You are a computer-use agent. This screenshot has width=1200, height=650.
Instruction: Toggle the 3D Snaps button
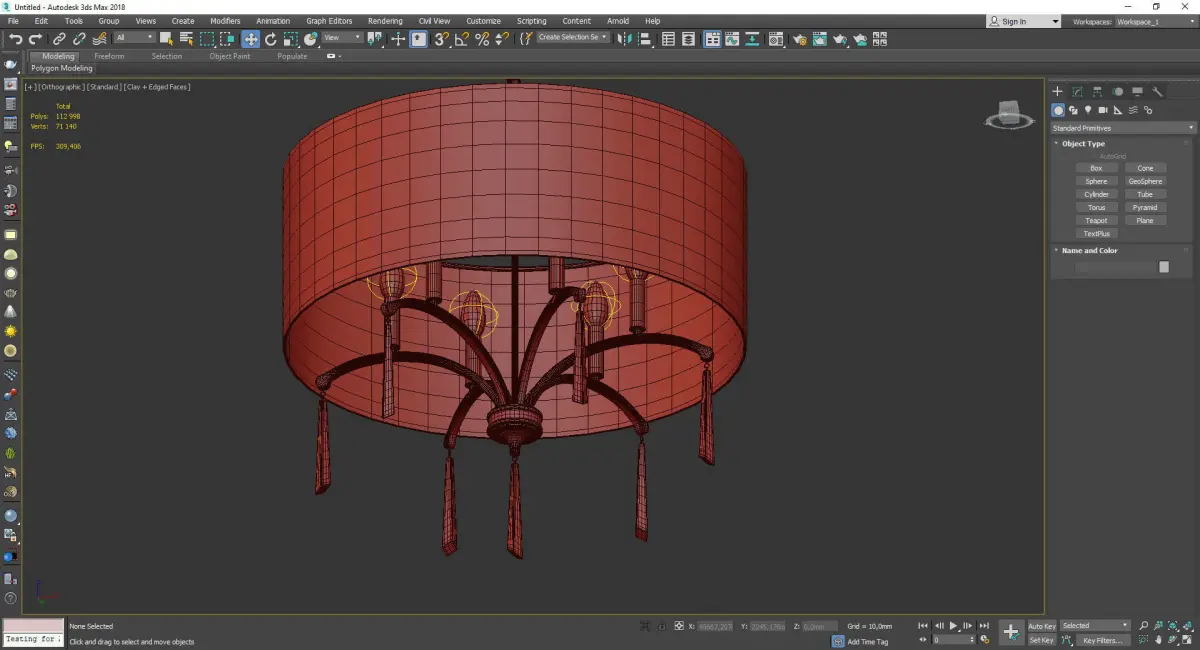[440, 39]
